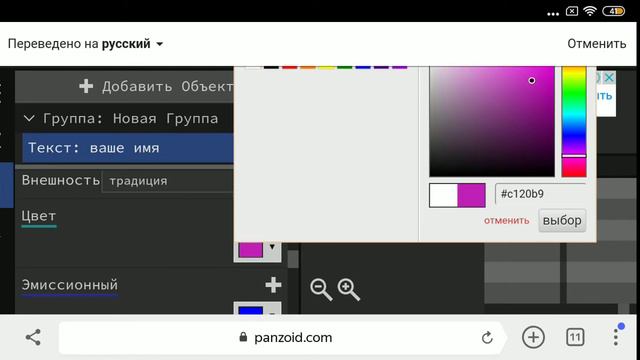The width and height of the screenshot is (640, 360).
Task: Cancel translation with Отменить
Action: 596,44
